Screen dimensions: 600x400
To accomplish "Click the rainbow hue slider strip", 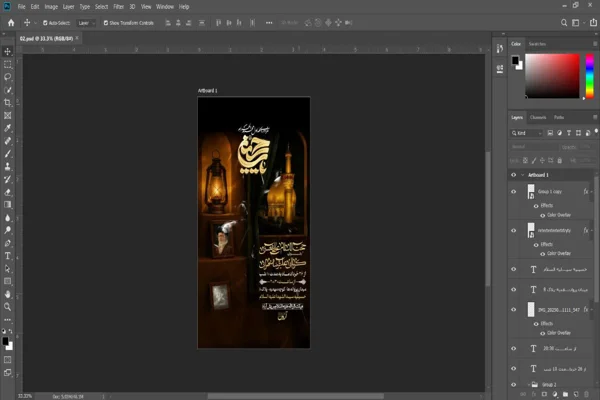I will (x=590, y=76).
